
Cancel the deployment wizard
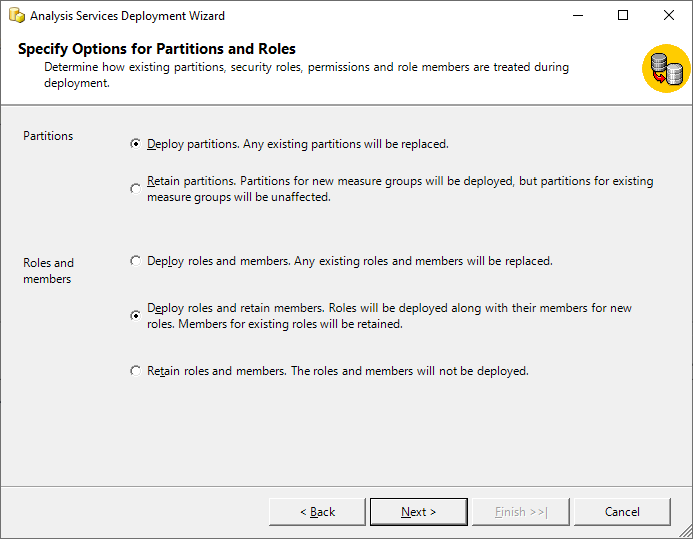click(x=622, y=512)
